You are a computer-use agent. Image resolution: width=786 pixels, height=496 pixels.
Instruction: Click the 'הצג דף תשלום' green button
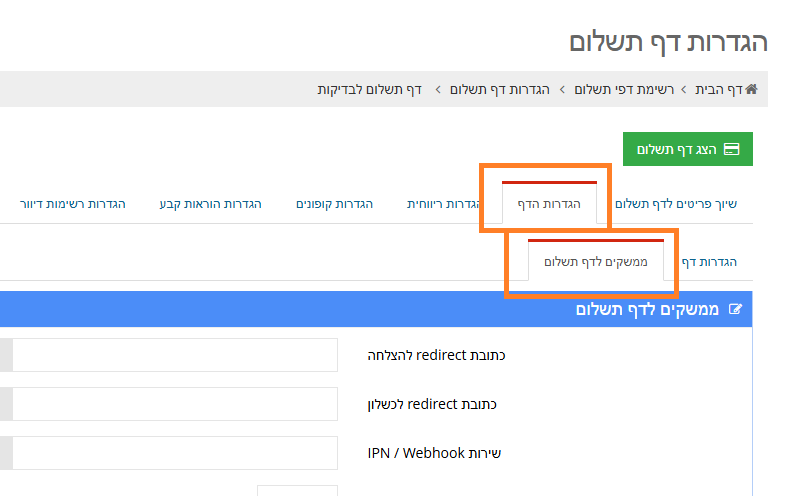click(688, 149)
